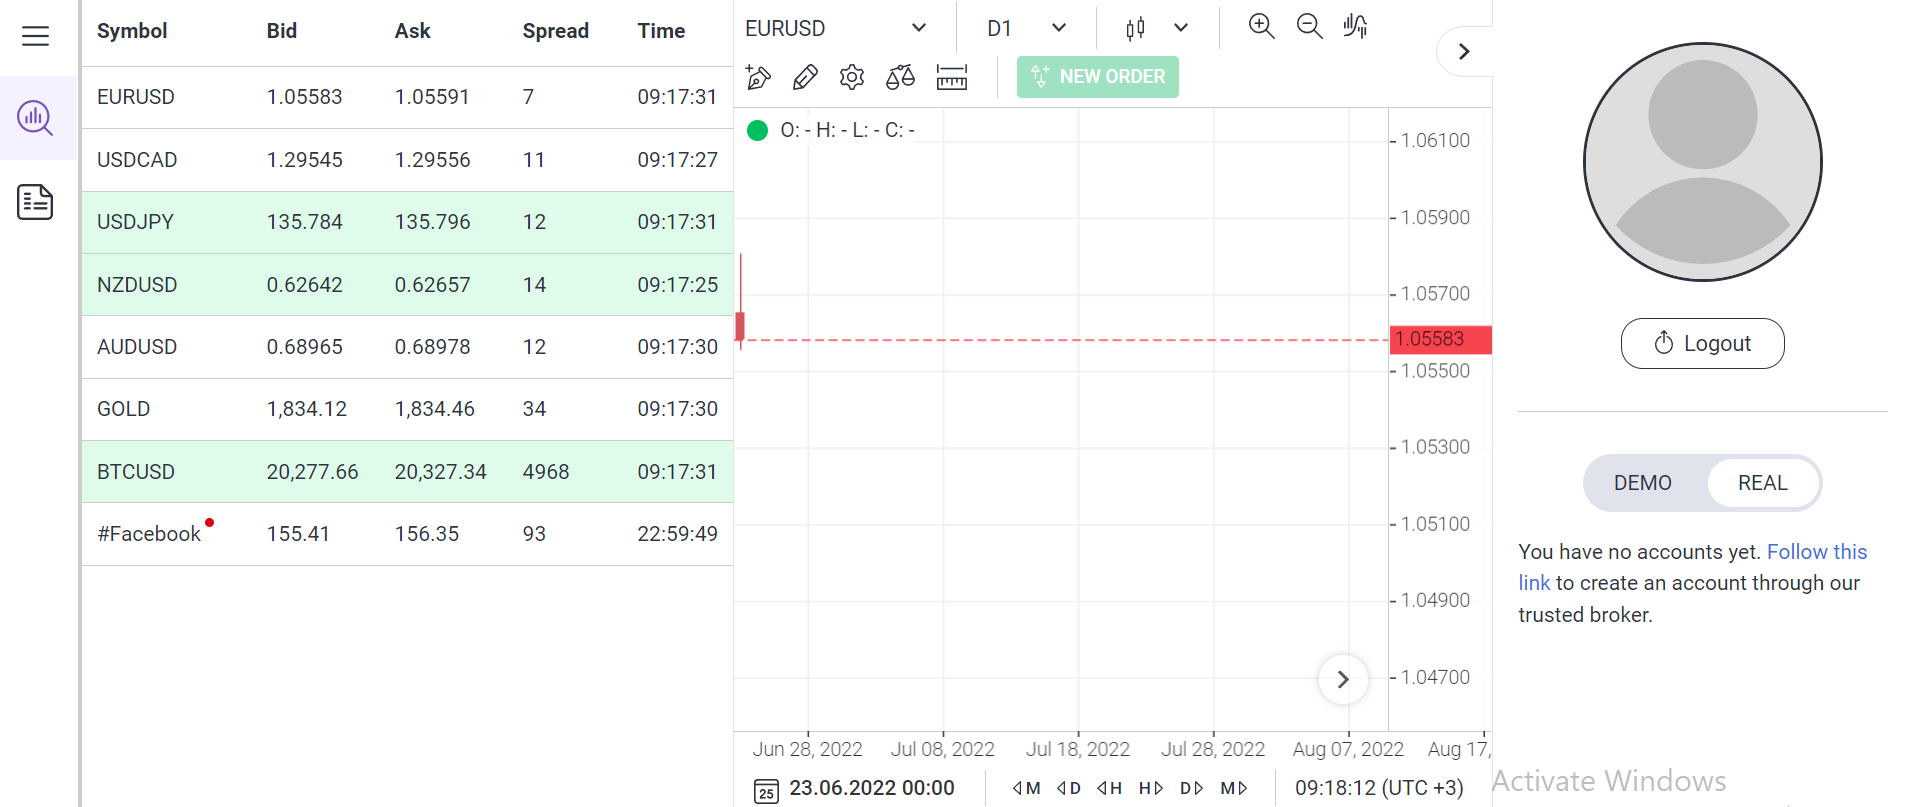Choose the candlestick chart type icon
Viewport: 1913px width, 807px height.
1135,28
